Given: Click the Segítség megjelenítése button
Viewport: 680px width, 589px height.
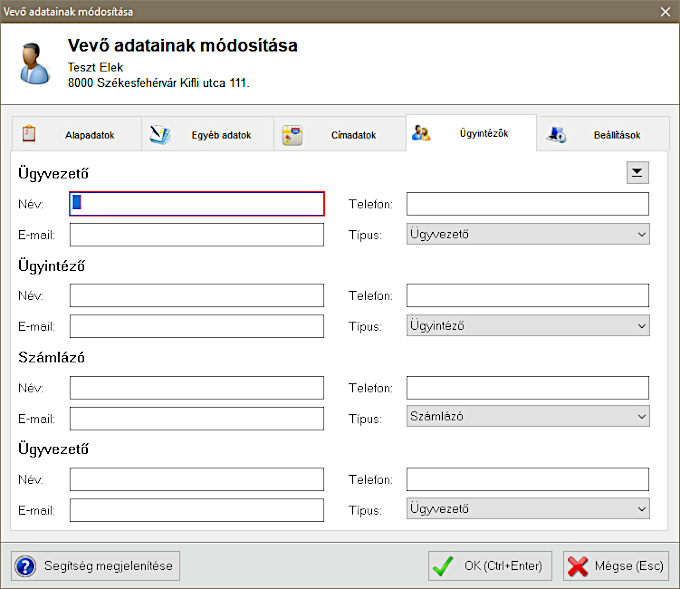Looking at the screenshot, I should coord(96,566).
